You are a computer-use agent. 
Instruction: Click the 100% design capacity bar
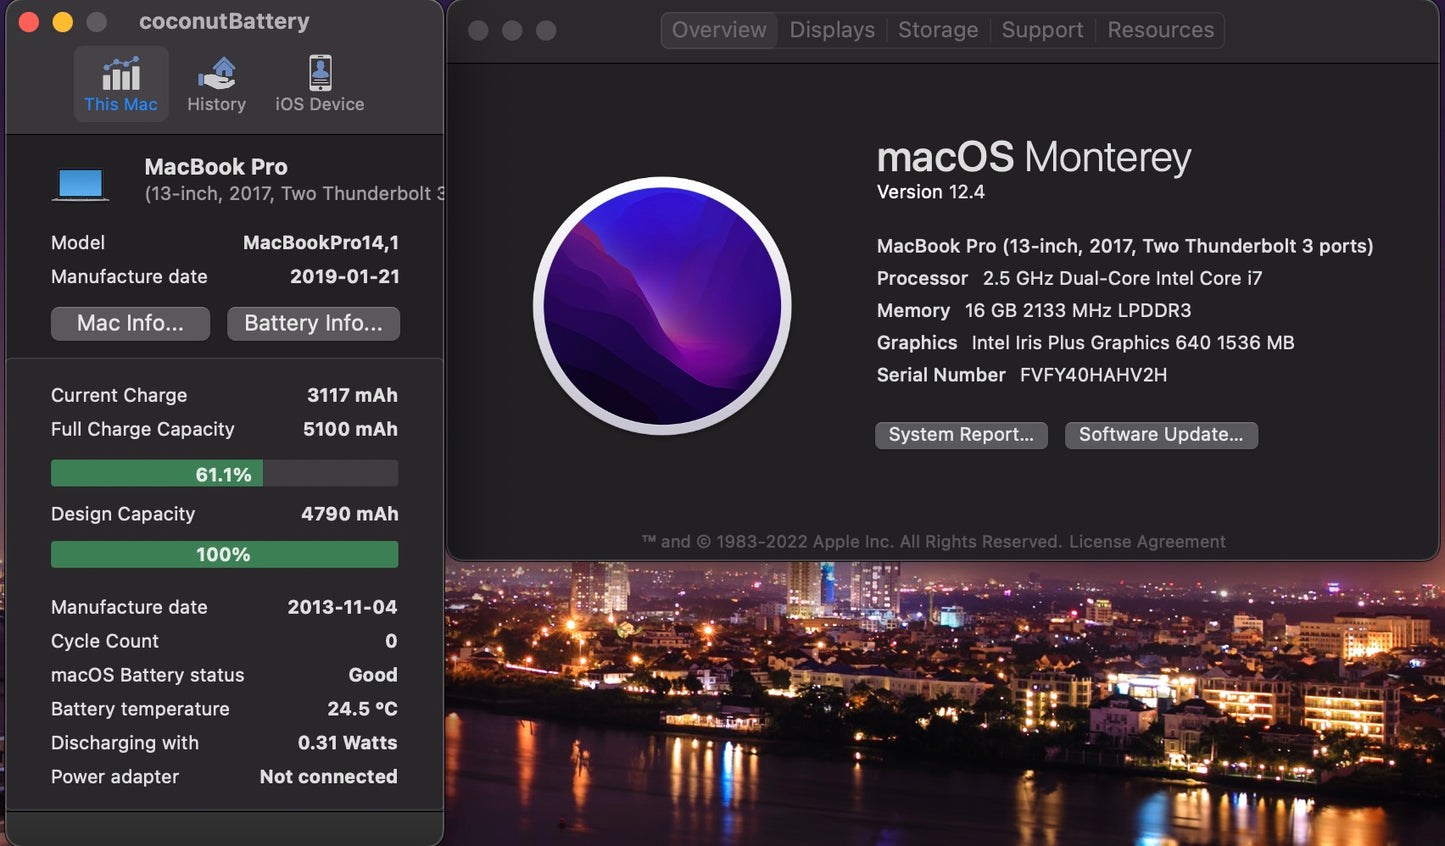tap(224, 554)
